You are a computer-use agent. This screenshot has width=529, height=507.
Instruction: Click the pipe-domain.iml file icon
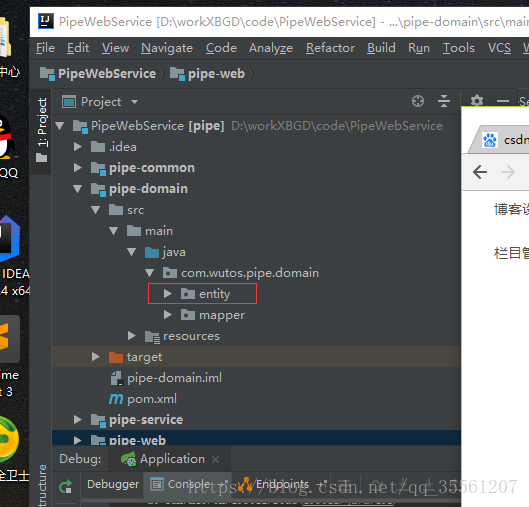coord(117,378)
